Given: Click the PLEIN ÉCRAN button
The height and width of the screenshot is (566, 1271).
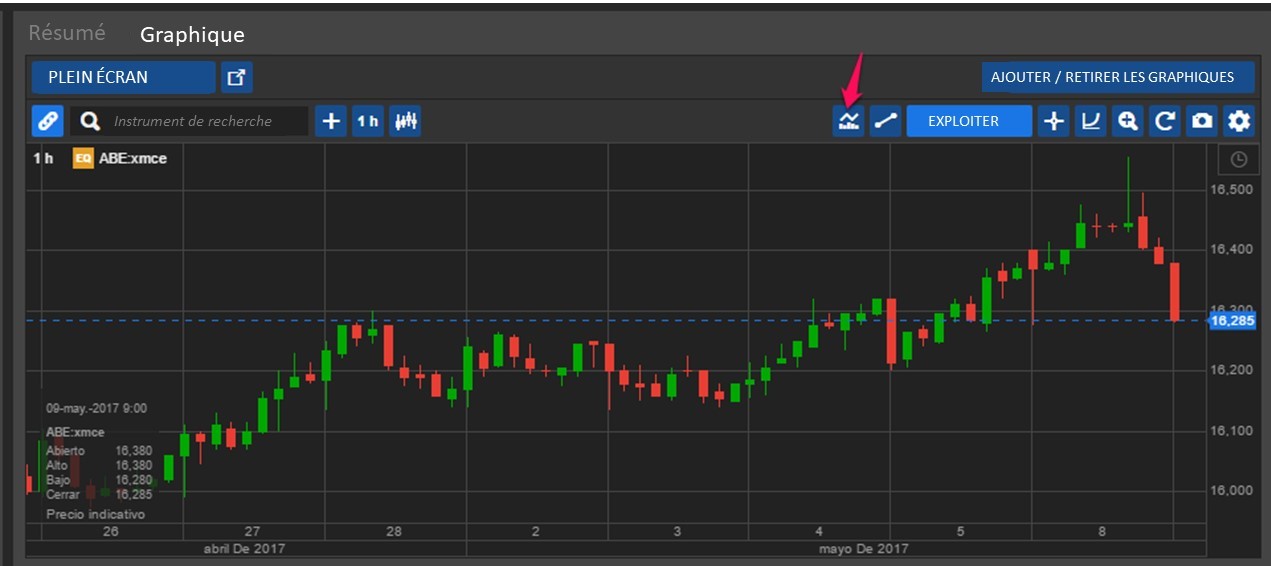Looking at the screenshot, I should 123,77.
